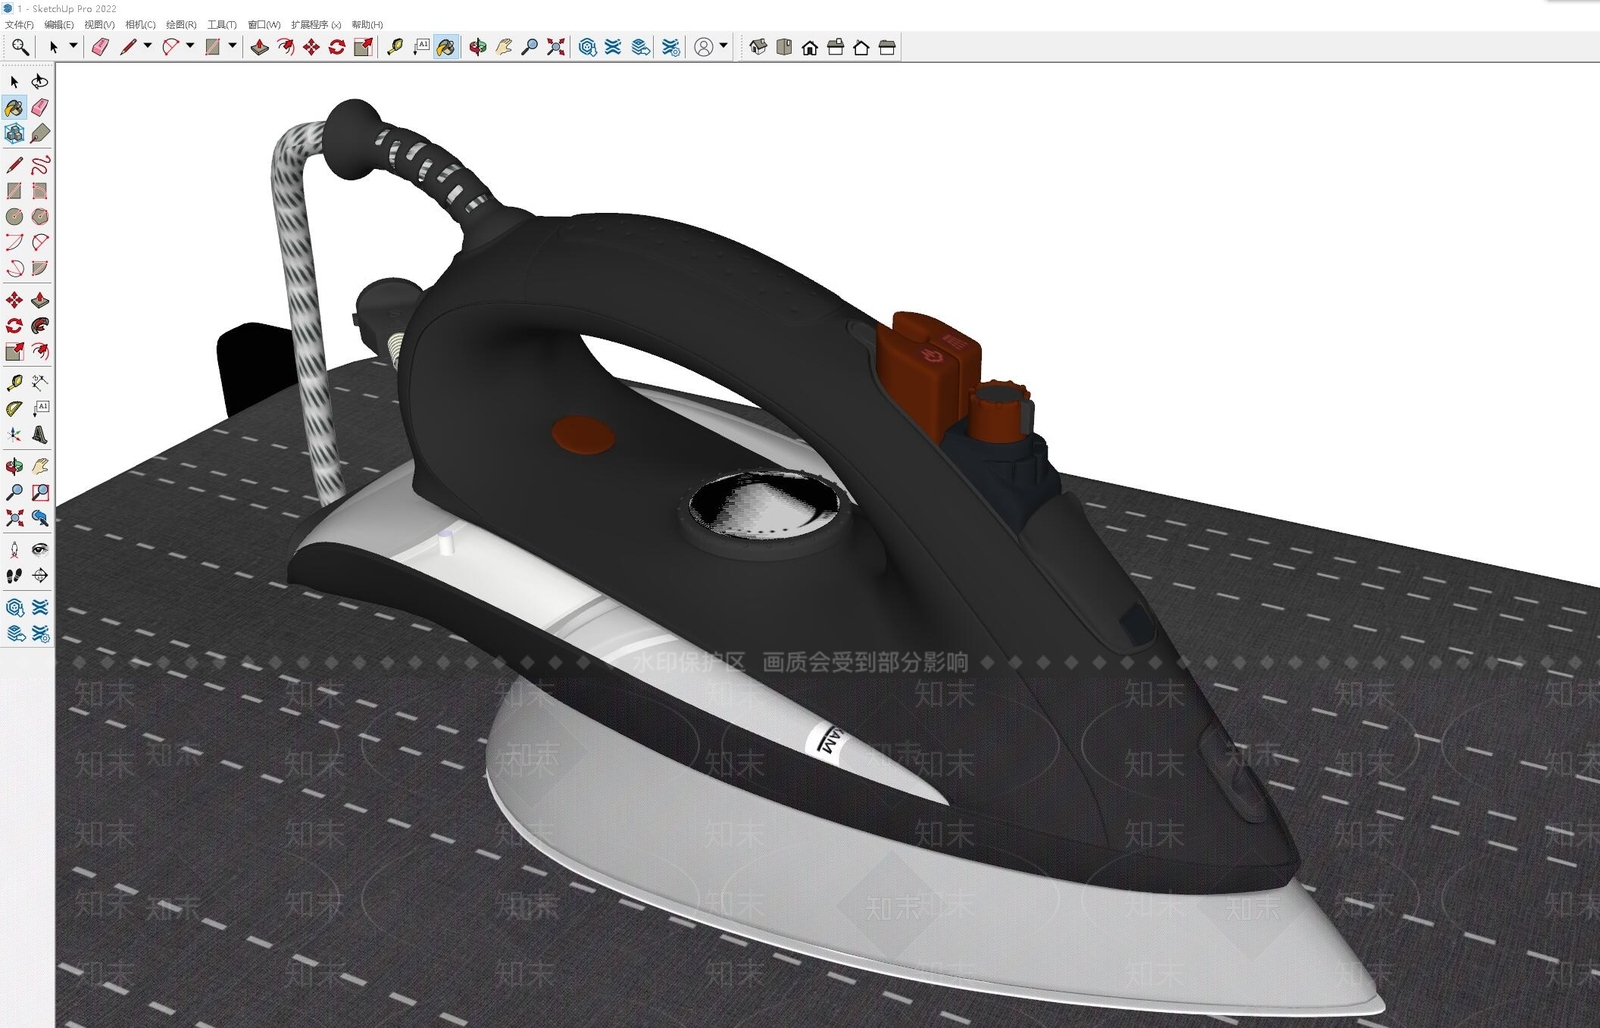The width and height of the screenshot is (1600, 1028).
Task: Select the Orbit tool in top toolbar
Action: [x=478, y=47]
